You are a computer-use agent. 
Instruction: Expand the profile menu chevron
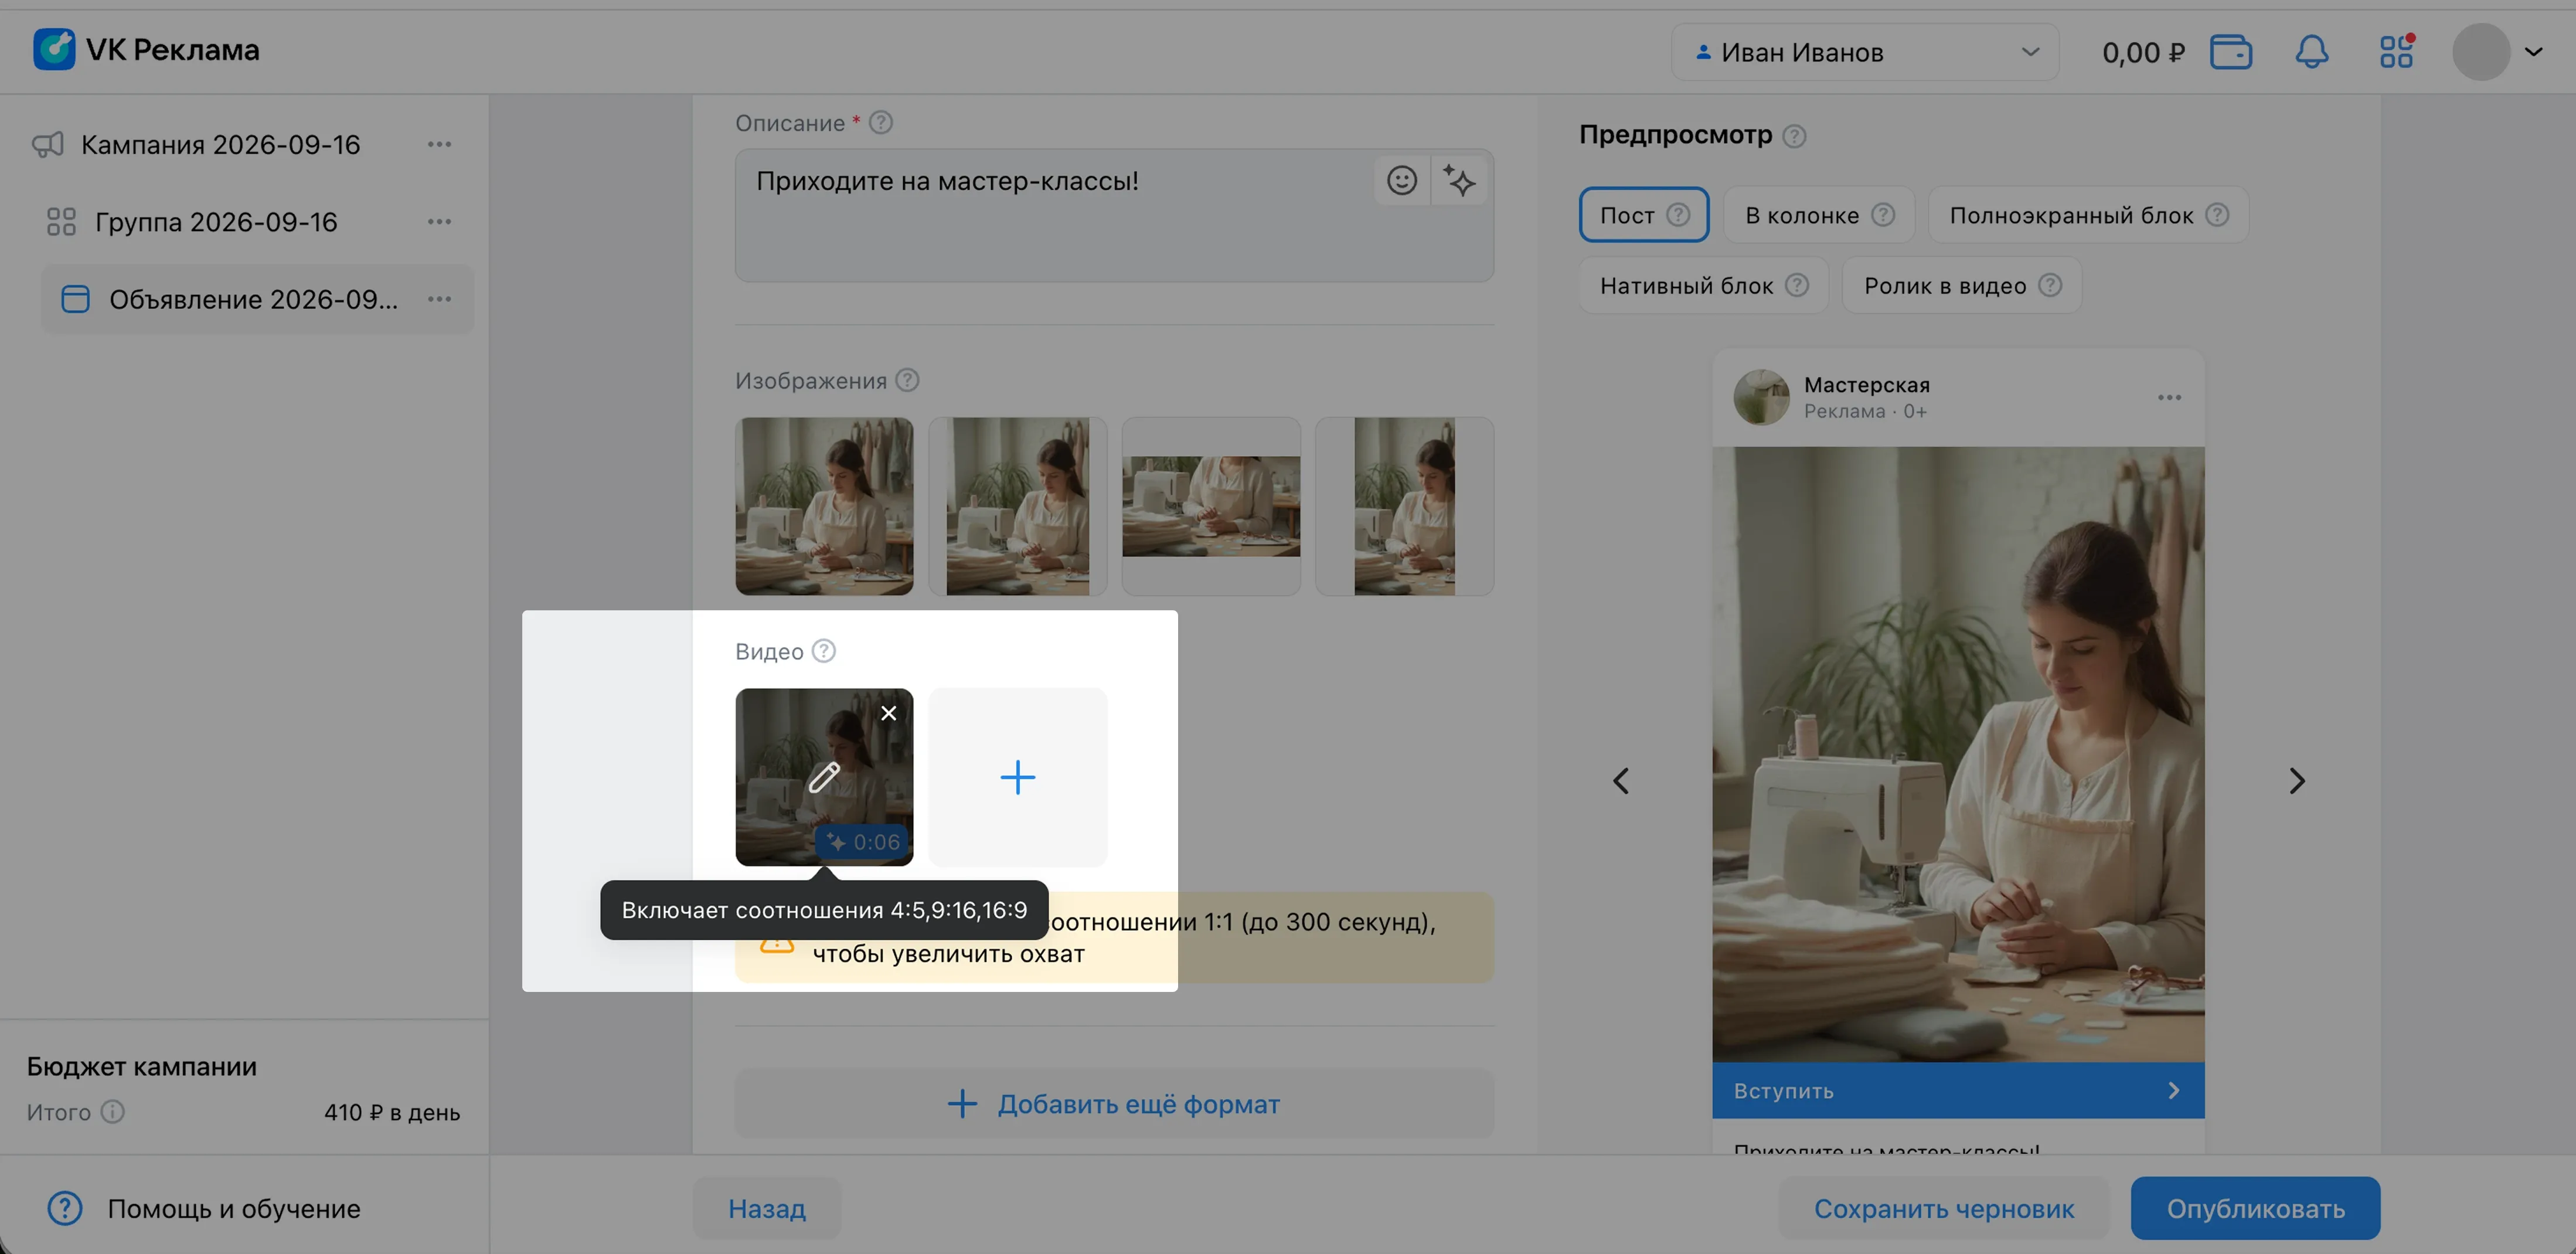click(x=2533, y=52)
